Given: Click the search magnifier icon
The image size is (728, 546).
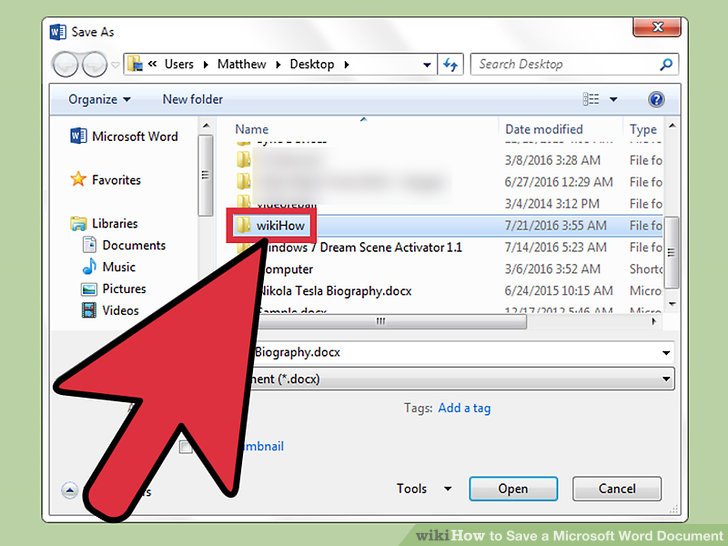Looking at the screenshot, I should [x=666, y=64].
